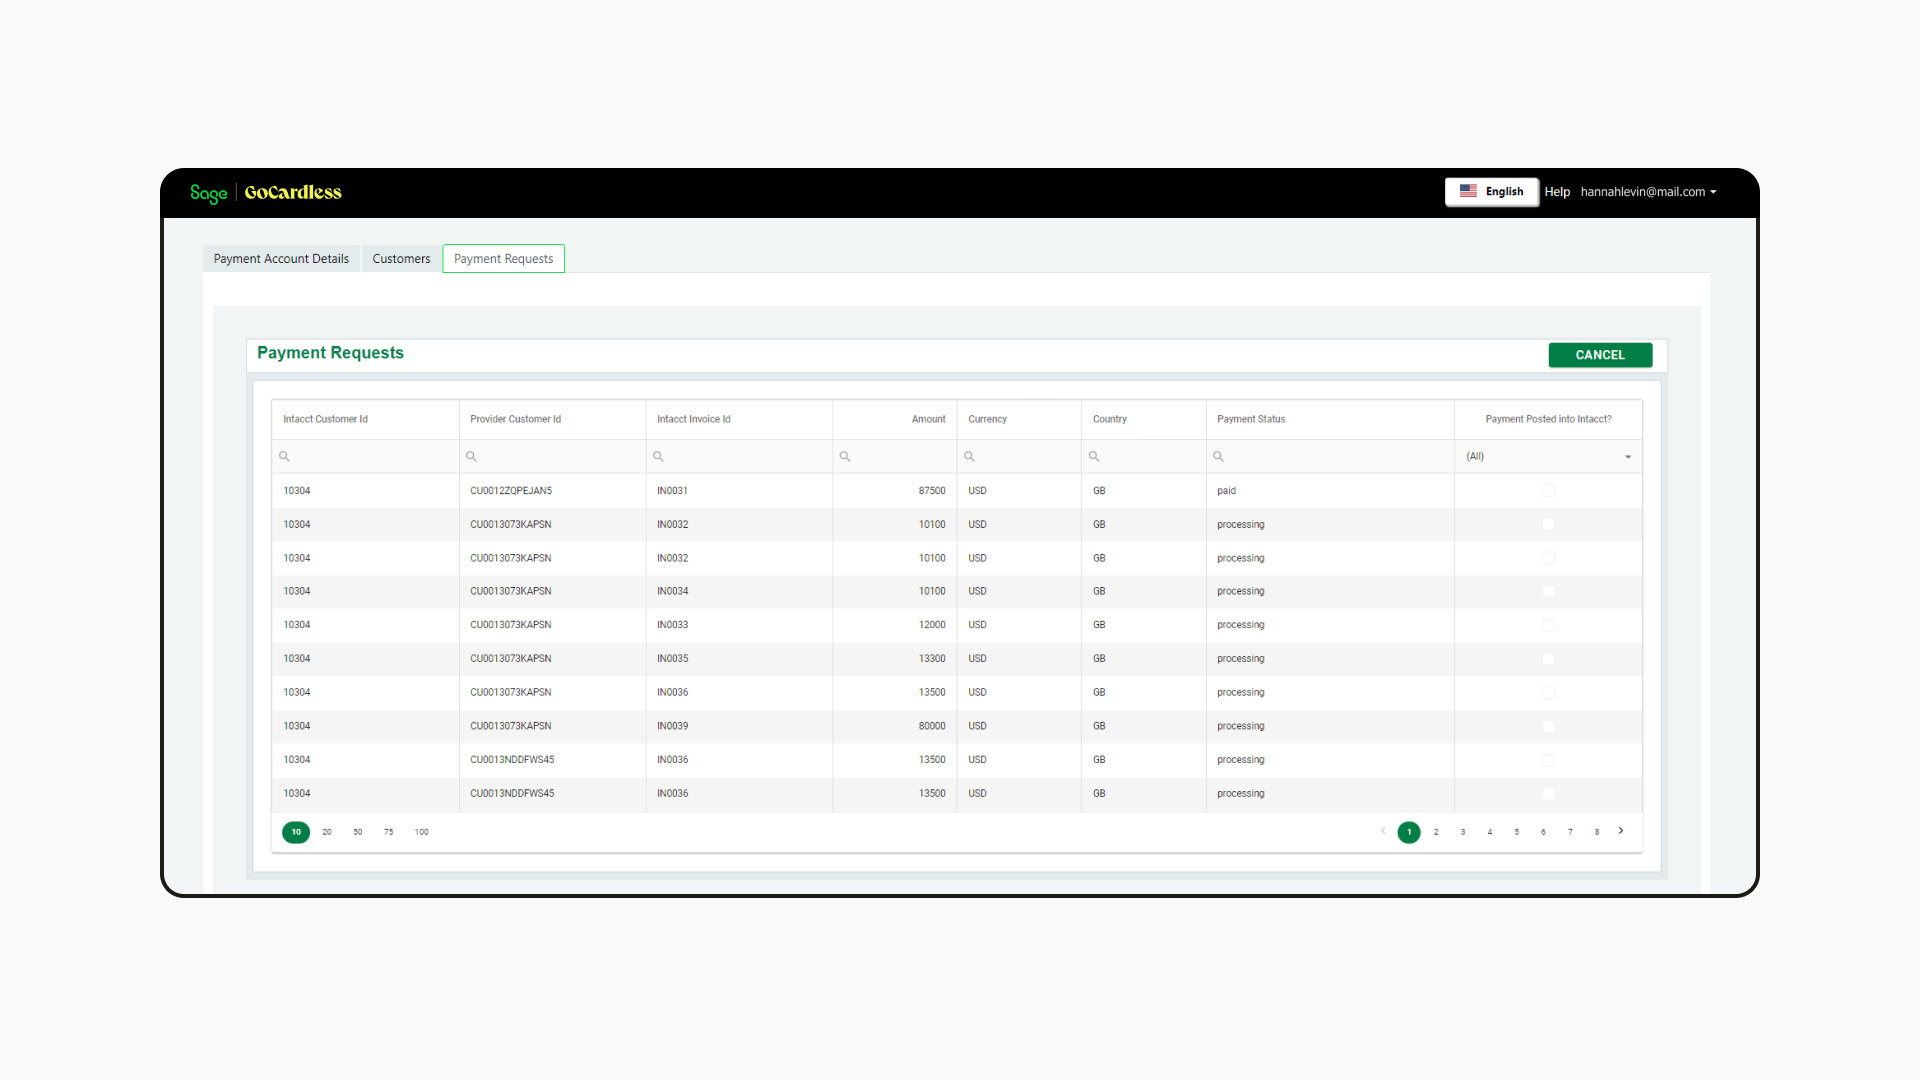Click search icon in Currency filter
Viewport: 1920px width, 1080px height.
969,456
